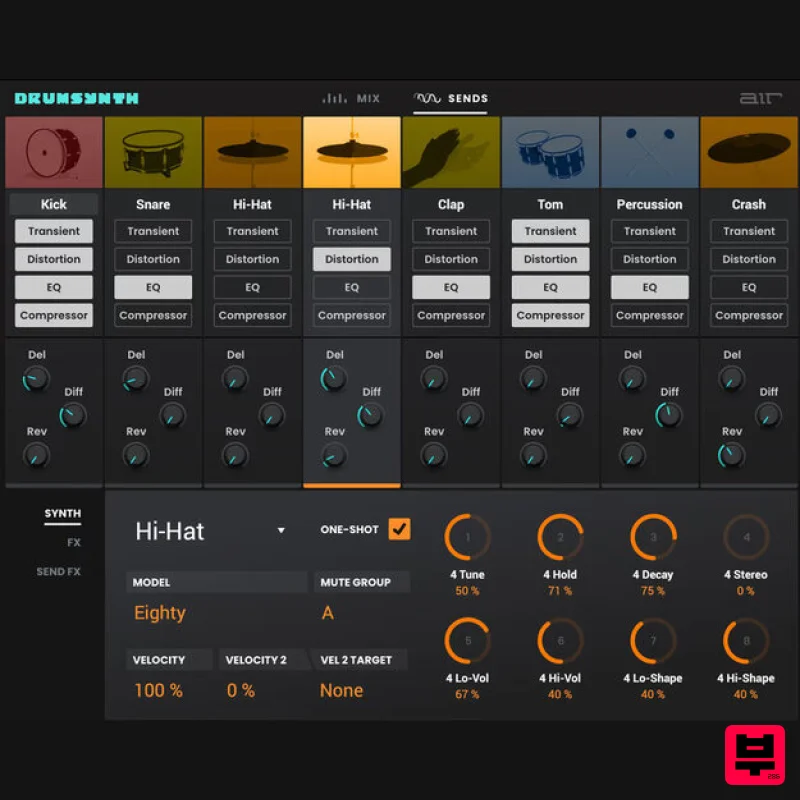Disable the Tom Compressor effect
Screen dimensions: 800x800
[x=550, y=315]
